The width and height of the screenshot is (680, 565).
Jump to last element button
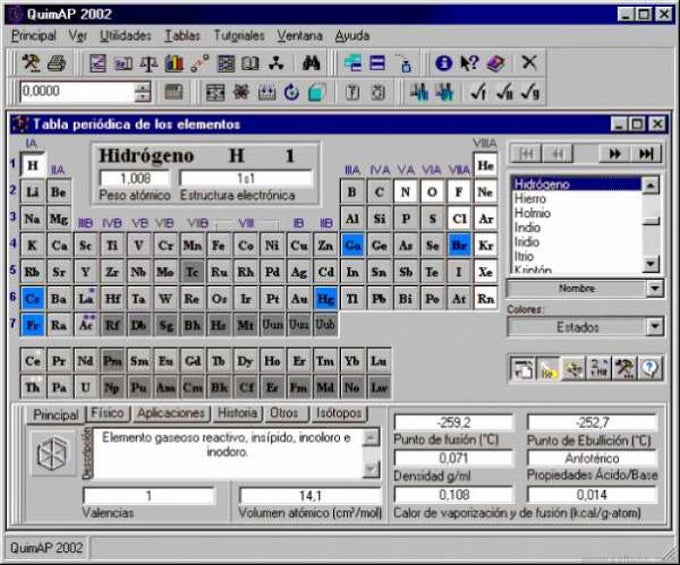pos(646,153)
